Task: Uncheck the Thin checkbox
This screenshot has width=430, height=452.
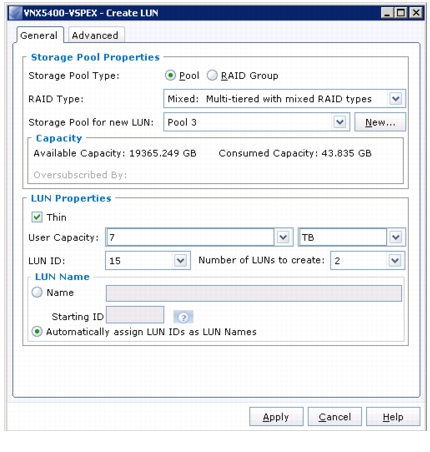Action: tap(37, 217)
